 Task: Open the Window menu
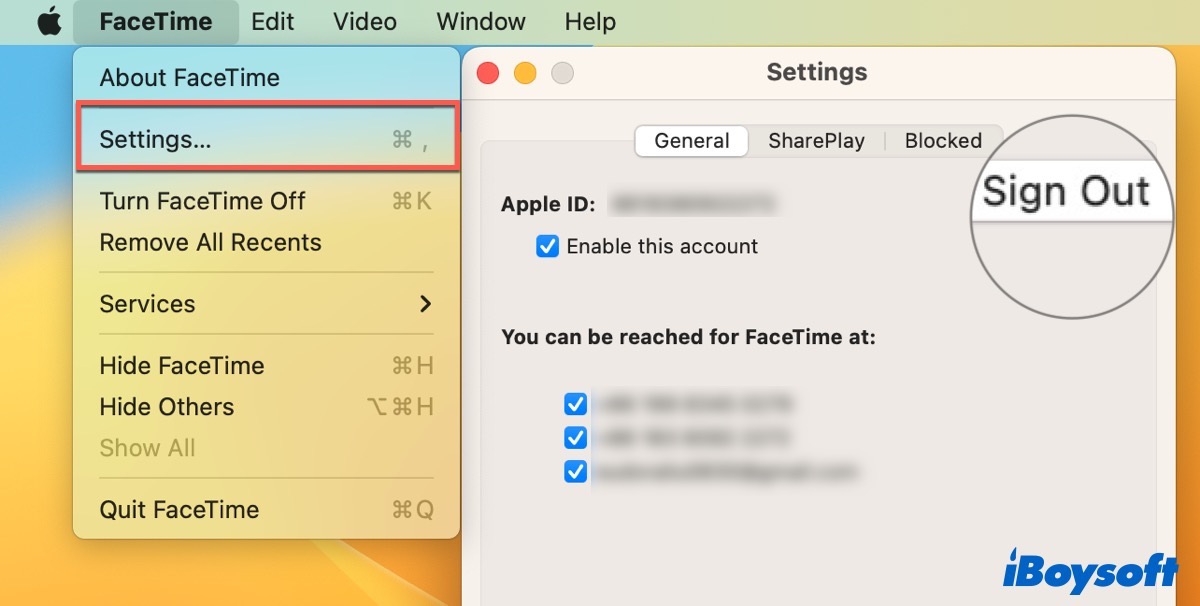pyautogui.click(x=481, y=22)
